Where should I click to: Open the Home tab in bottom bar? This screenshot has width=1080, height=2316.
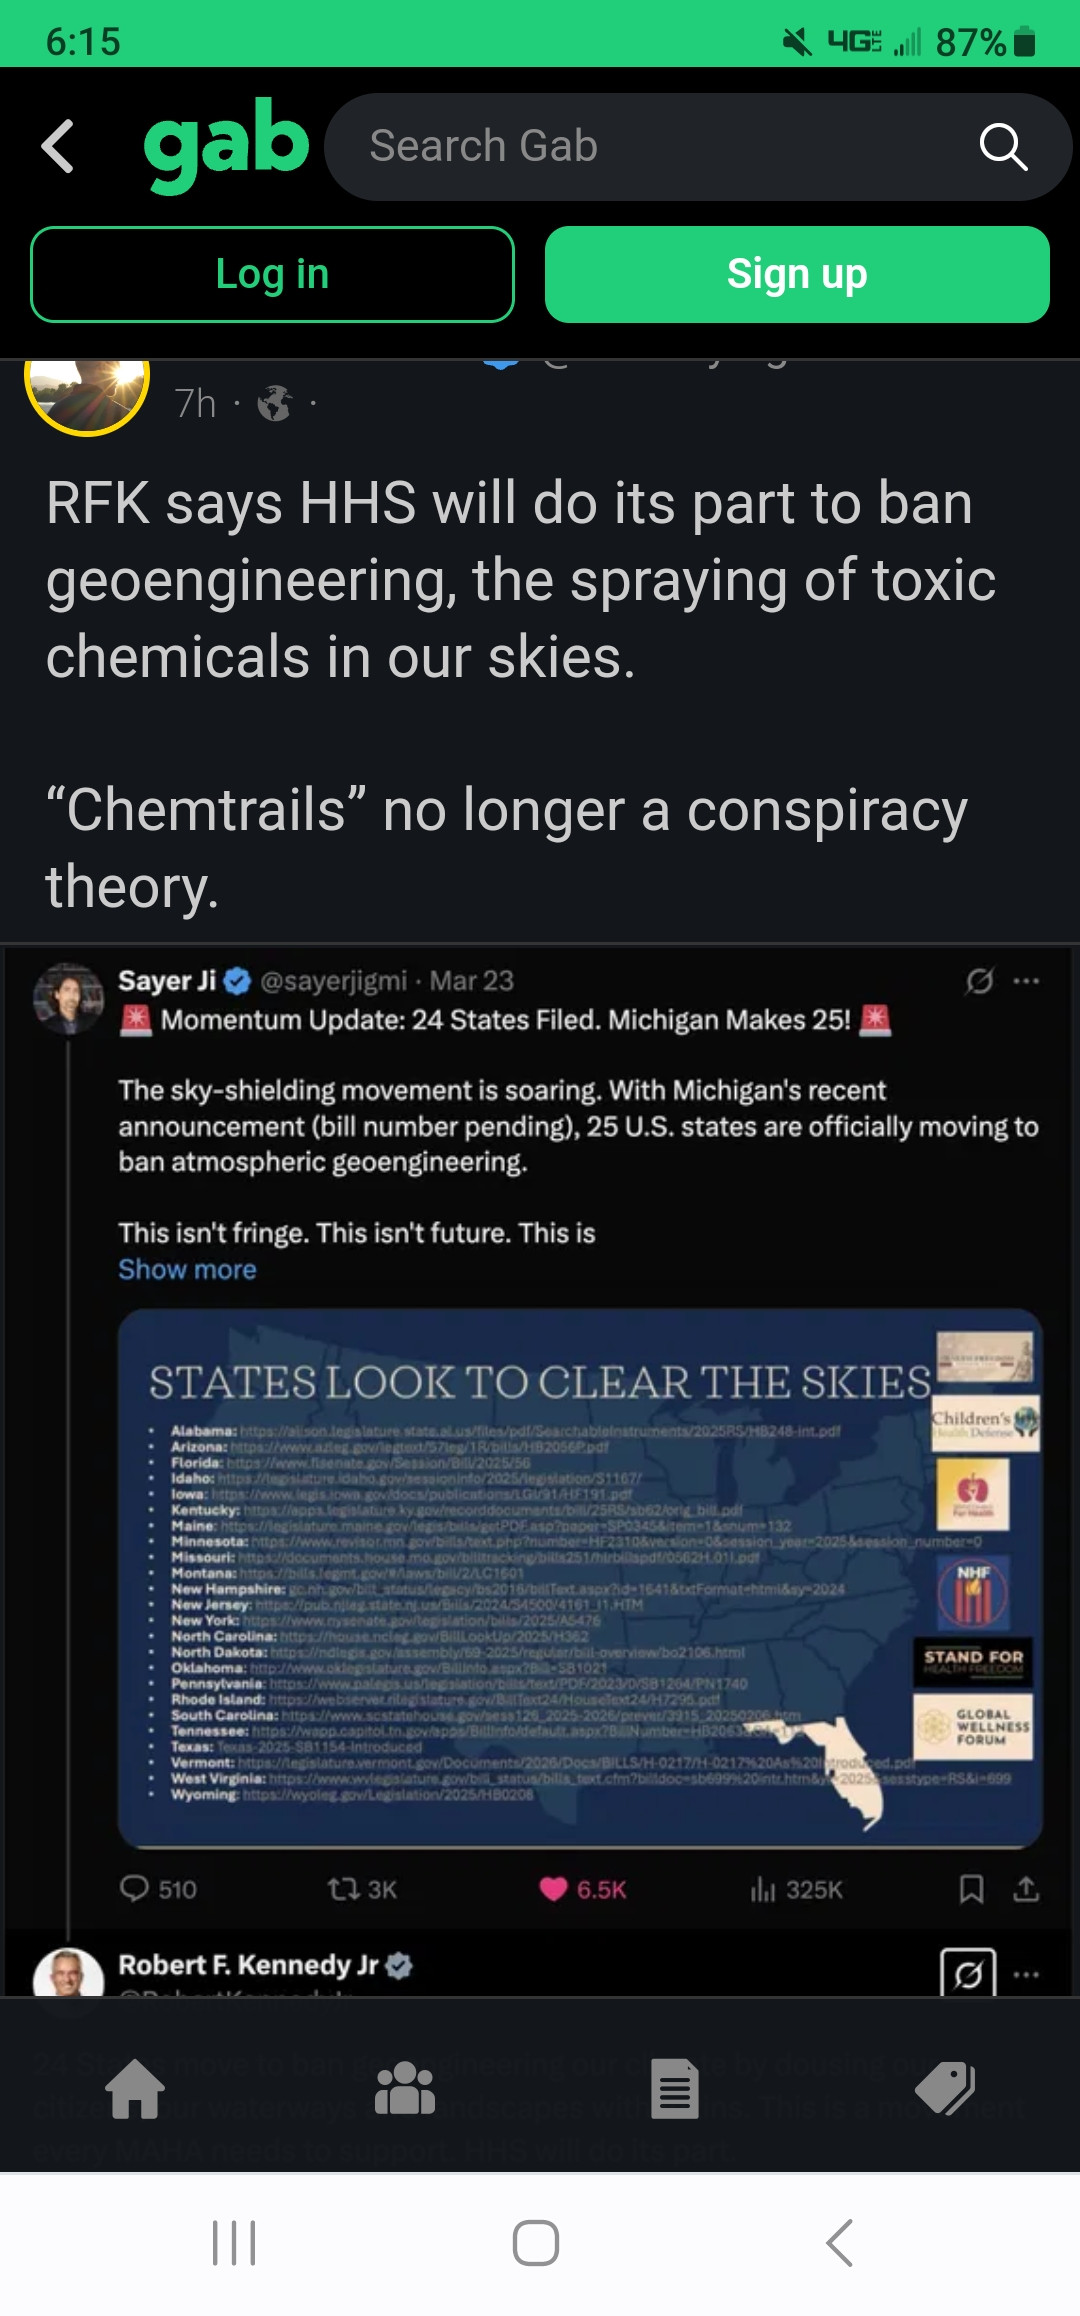(x=136, y=2089)
